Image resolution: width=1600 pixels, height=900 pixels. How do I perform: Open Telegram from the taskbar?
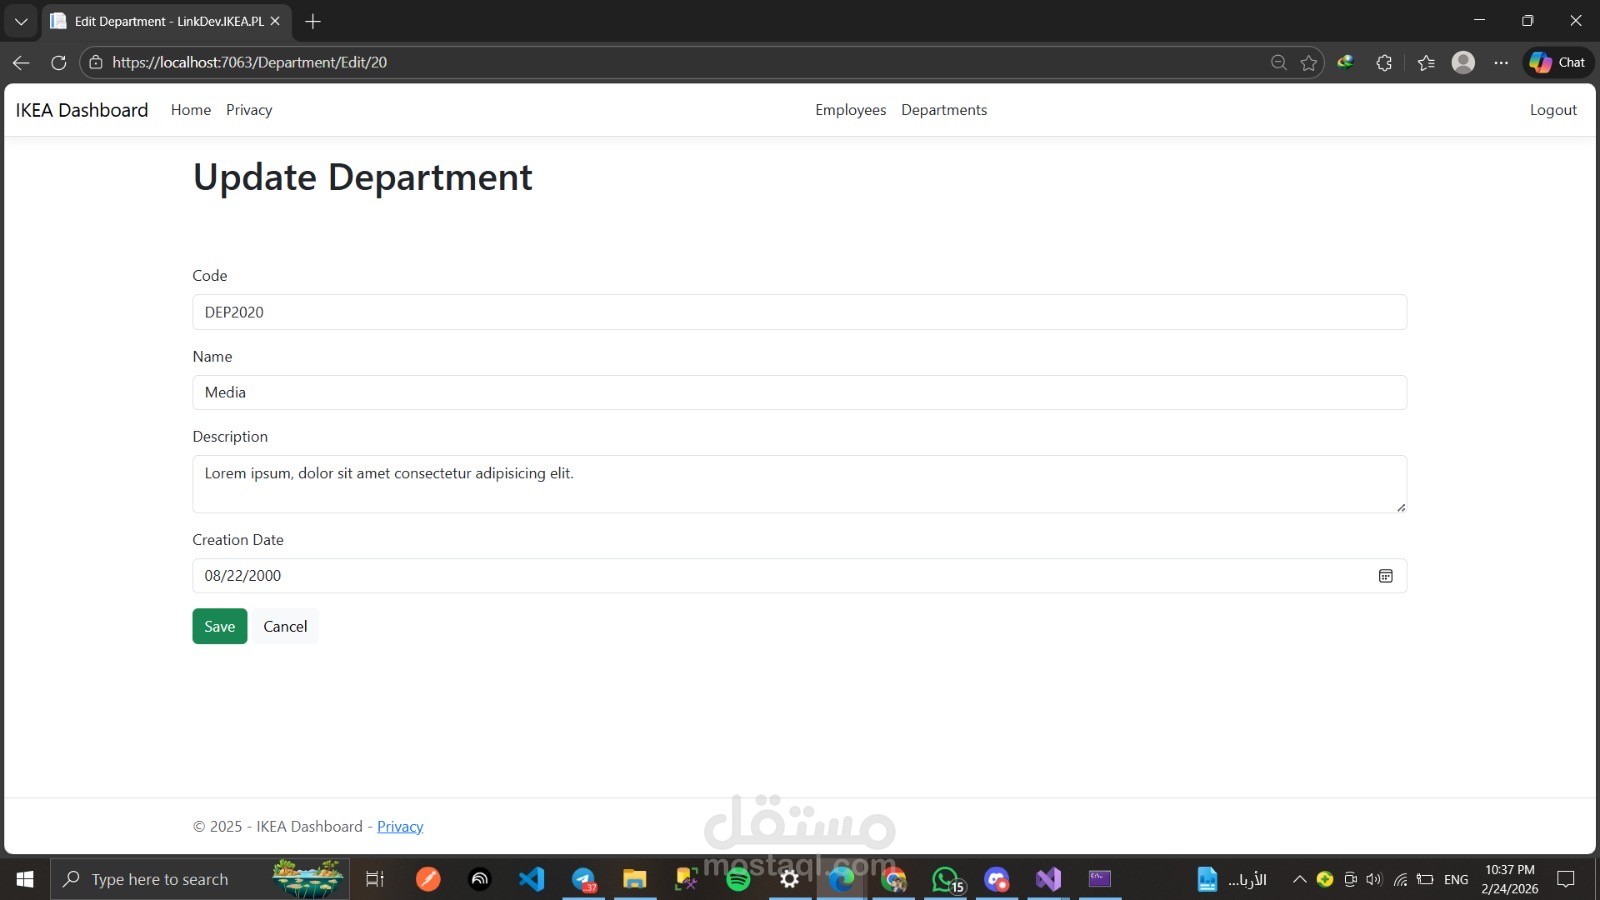pos(584,879)
